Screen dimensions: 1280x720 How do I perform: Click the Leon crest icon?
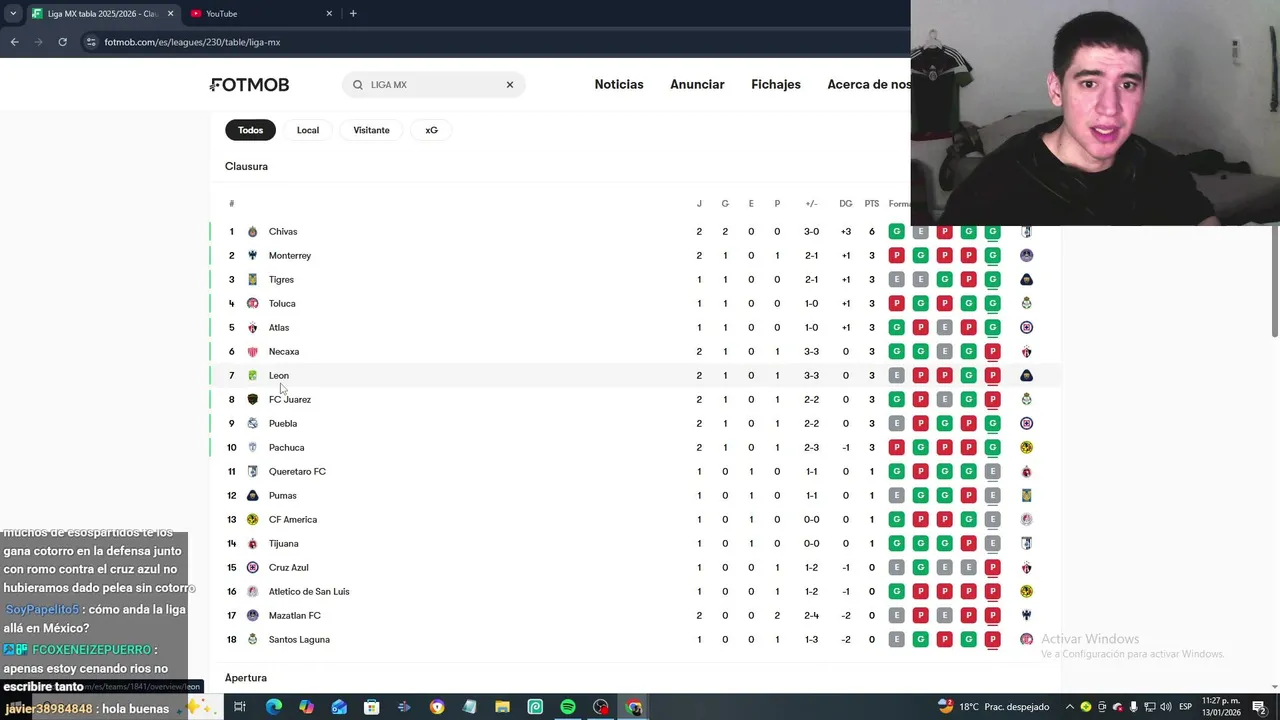pyautogui.click(x=252, y=376)
